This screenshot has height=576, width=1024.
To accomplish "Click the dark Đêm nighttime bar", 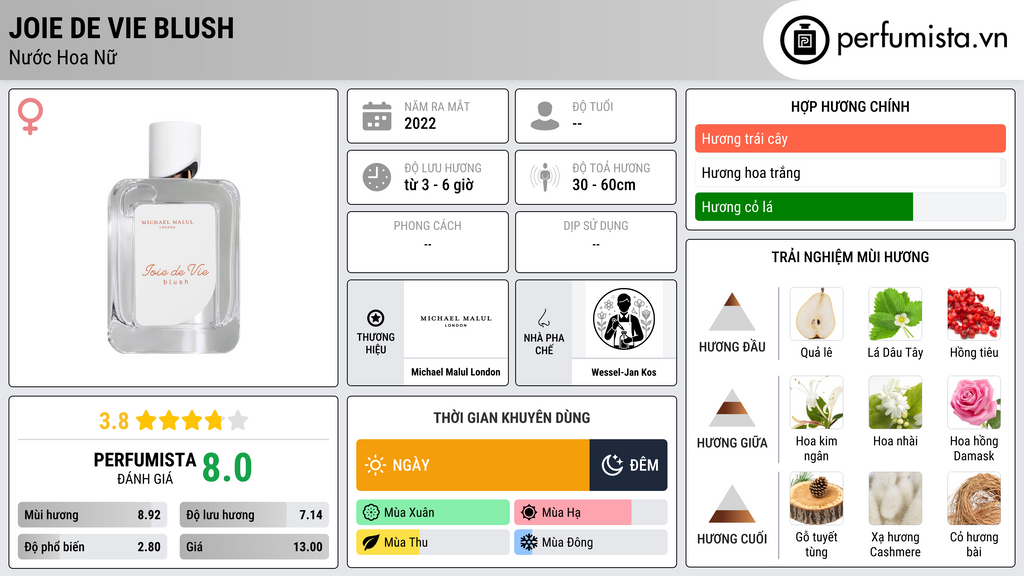I will [x=628, y=465].
